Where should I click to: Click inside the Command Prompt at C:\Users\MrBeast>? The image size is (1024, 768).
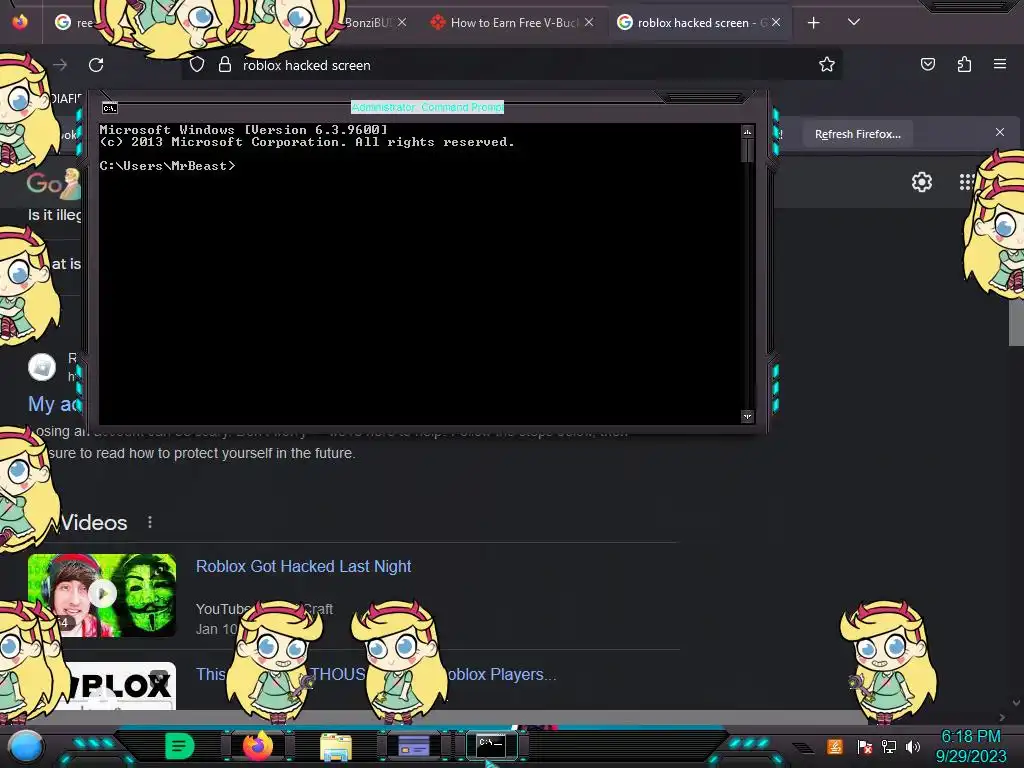tap(167, 166)
